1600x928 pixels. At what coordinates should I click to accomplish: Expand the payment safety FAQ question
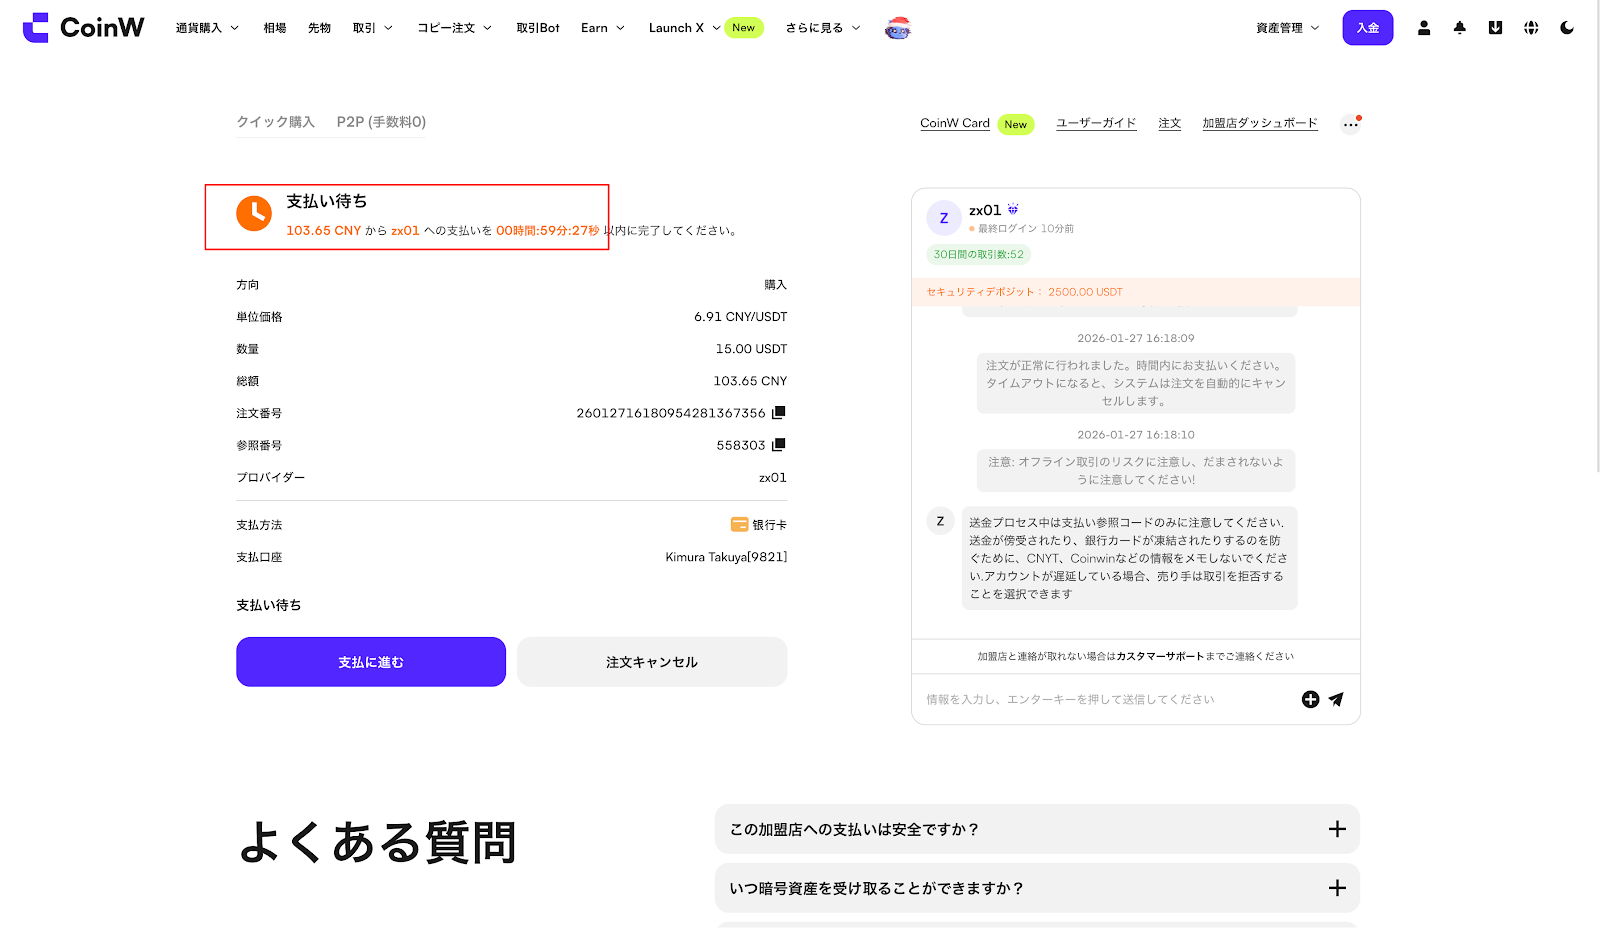[1037, 829]
